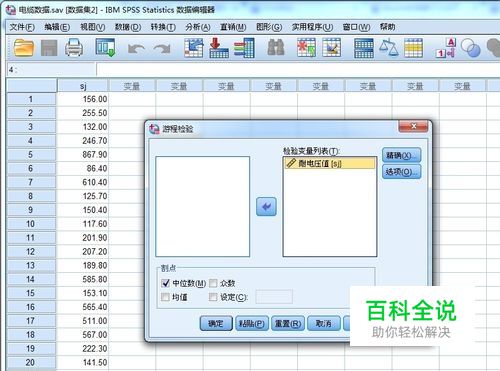Open the 编辑(E) menu
The width and height of the screenshot is (500, 371).
57,27
